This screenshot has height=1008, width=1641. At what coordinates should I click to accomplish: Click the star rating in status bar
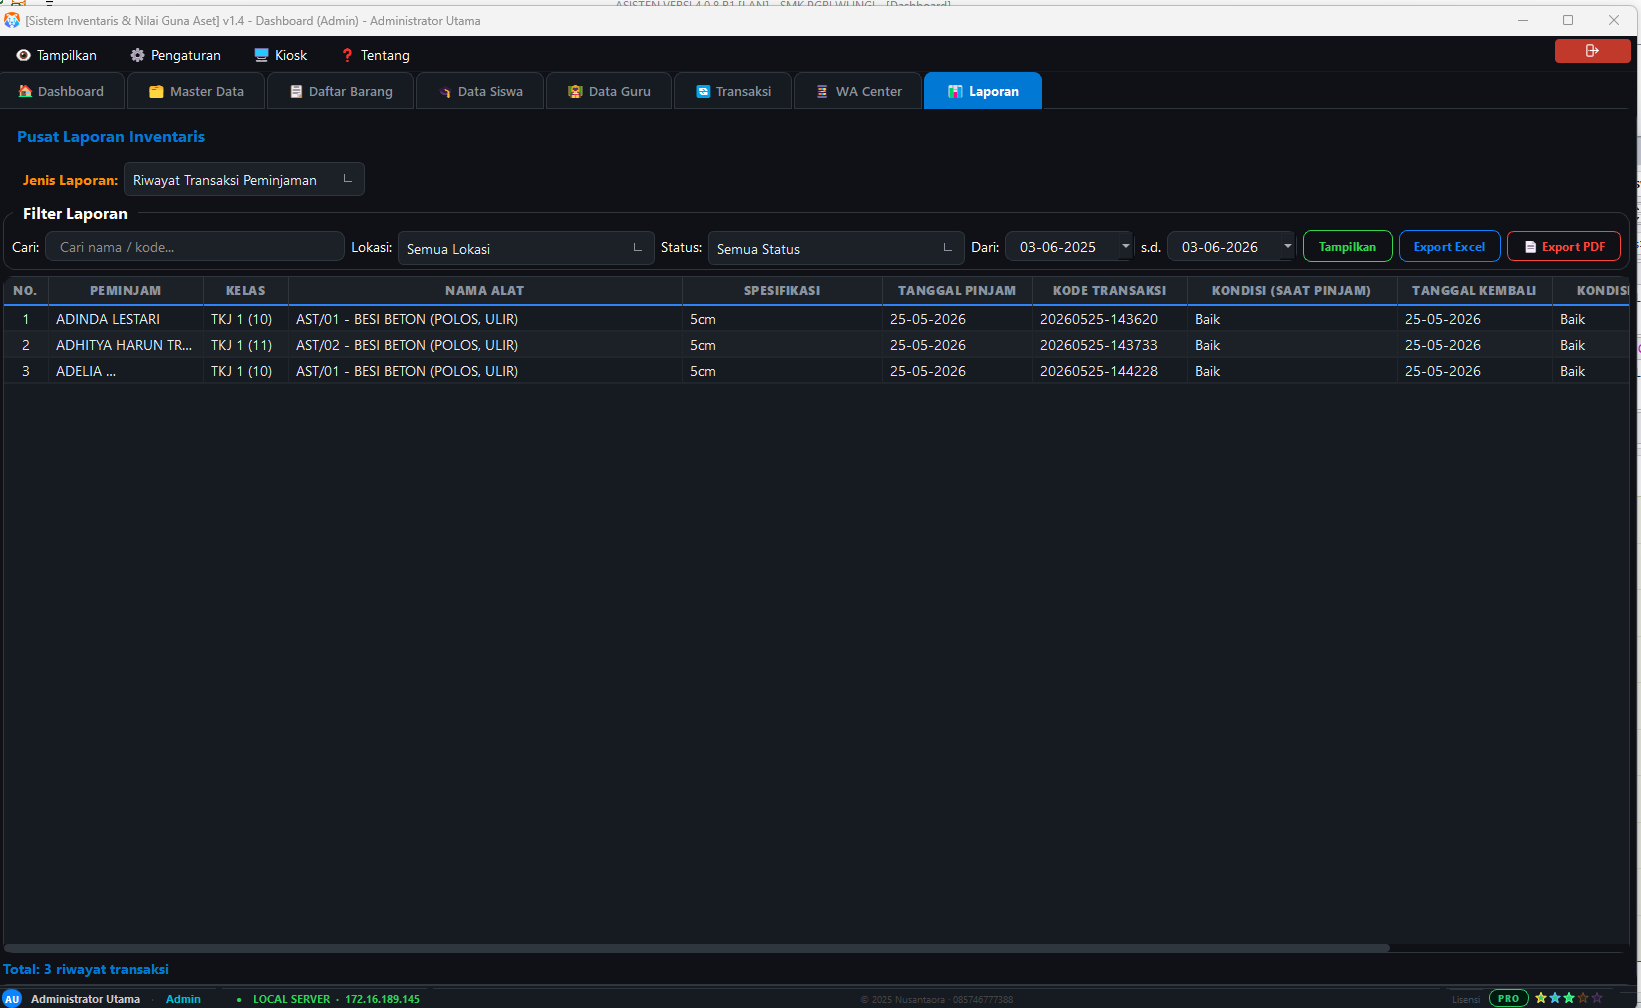1568,998
